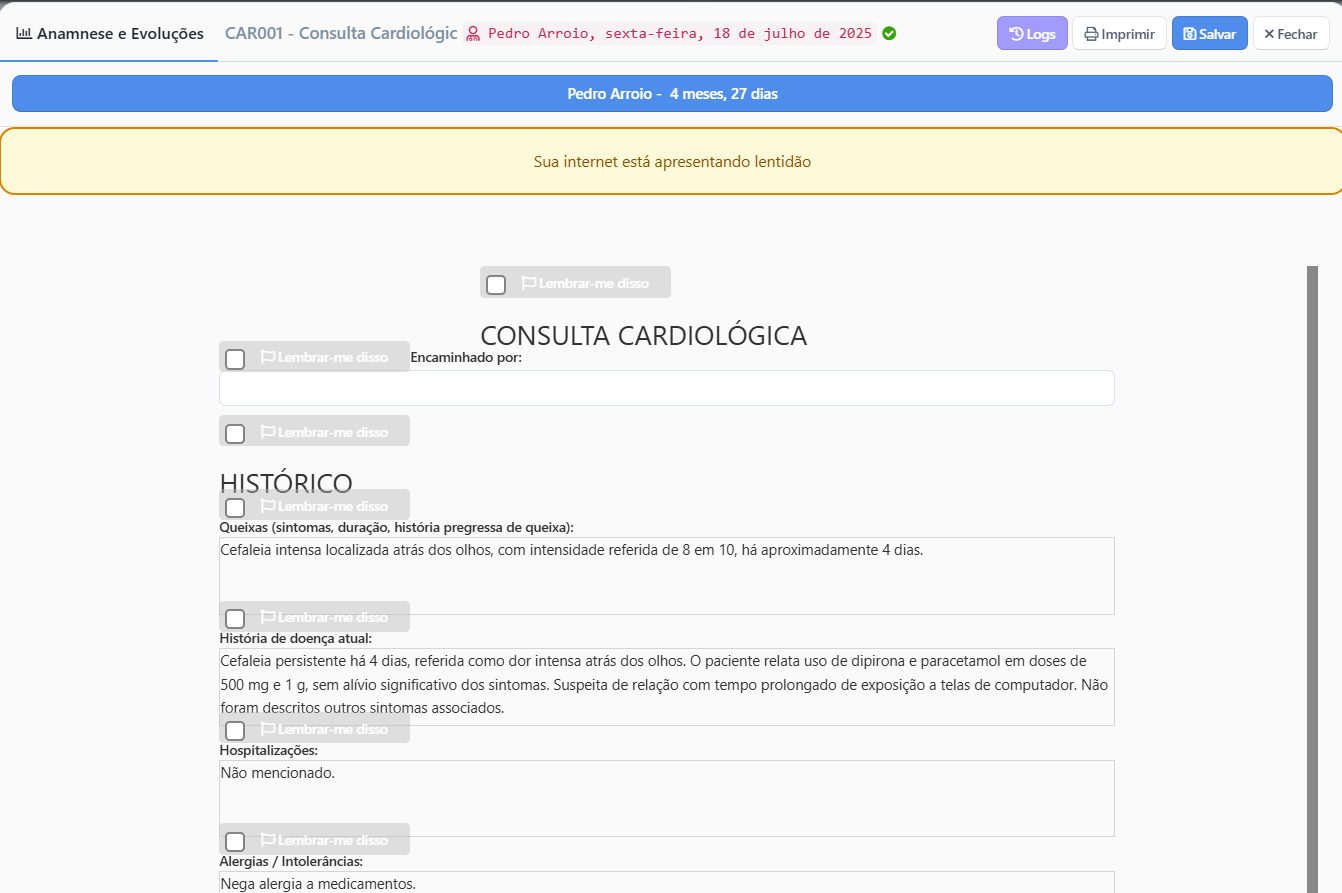This screenshot has width=1342, height=893.
Task: Check Lembrar-me disso beside Encaminhado por
Action: (x=235, y=359)
